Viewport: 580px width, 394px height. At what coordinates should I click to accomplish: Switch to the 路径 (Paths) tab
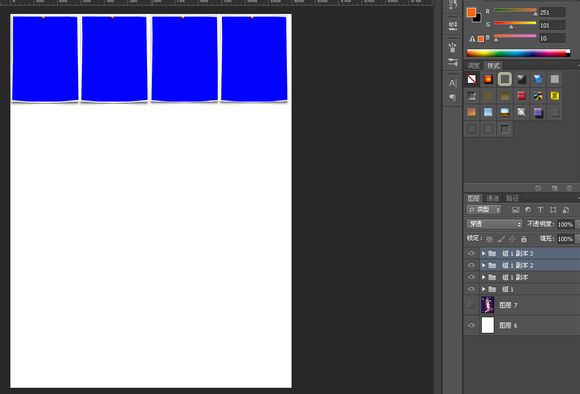tap(512, 198)
